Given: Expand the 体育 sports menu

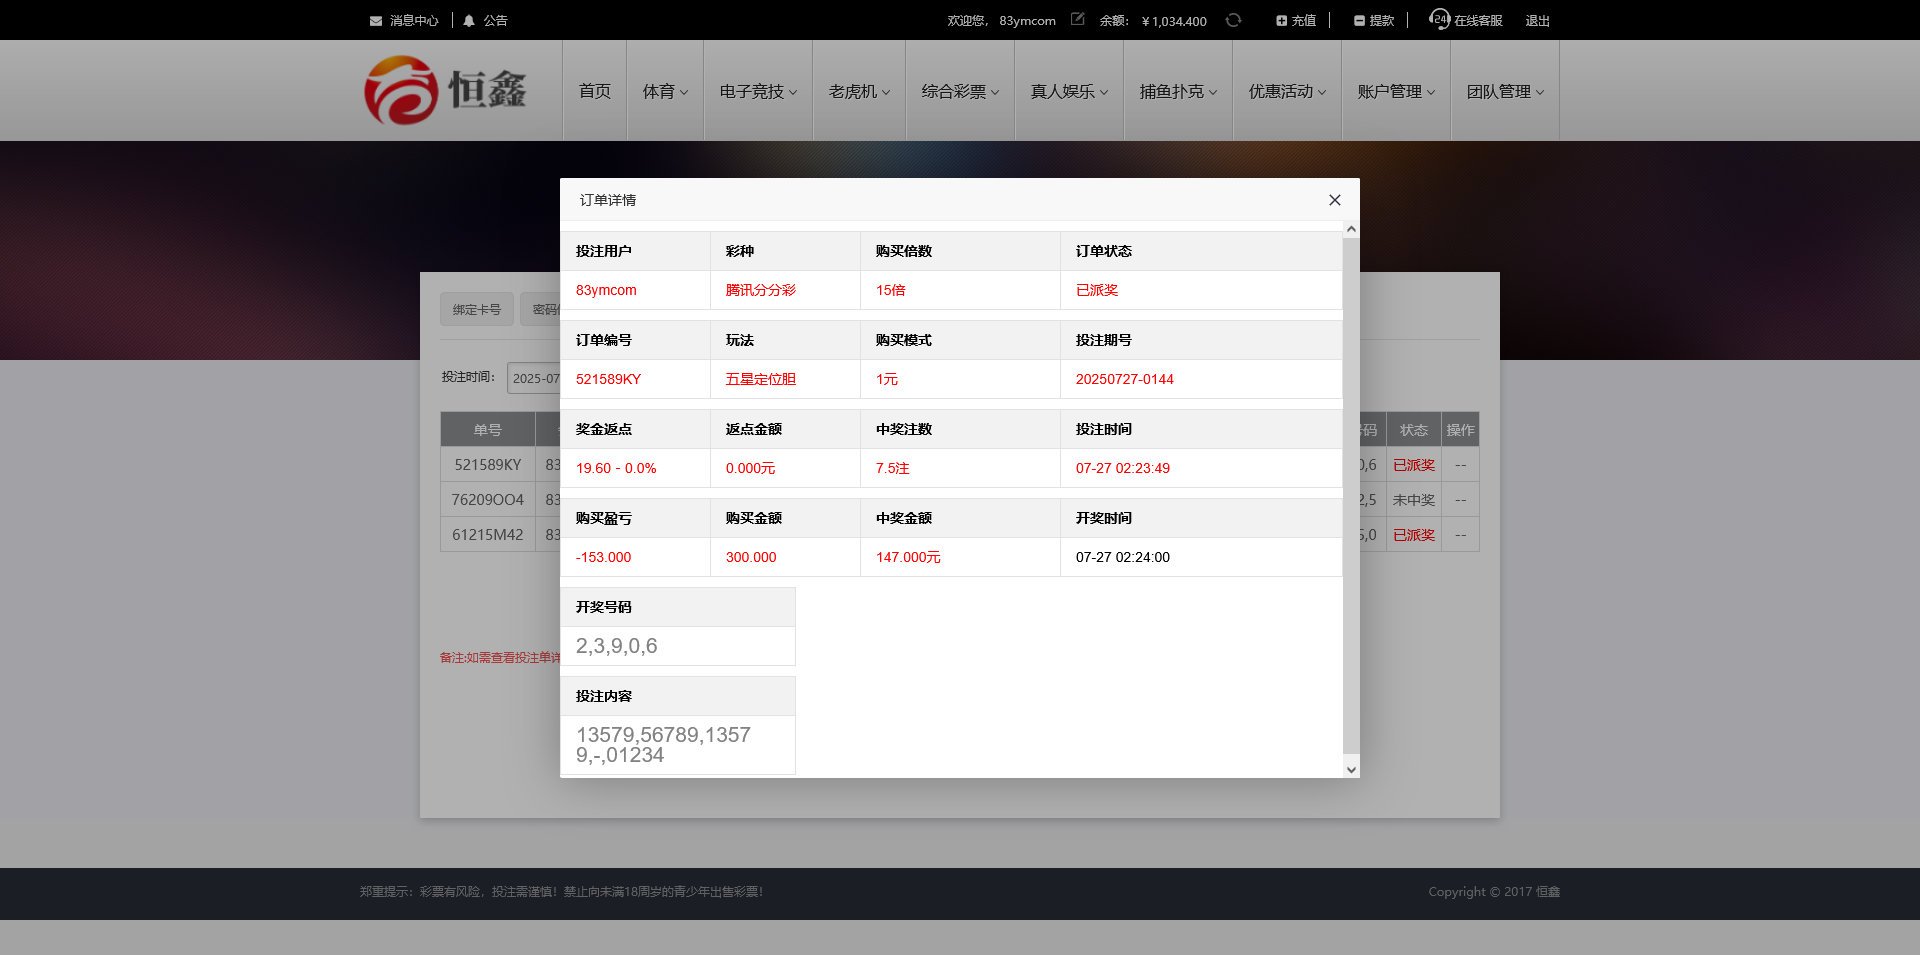Looking at the screenshot, I should click(665, 91).
